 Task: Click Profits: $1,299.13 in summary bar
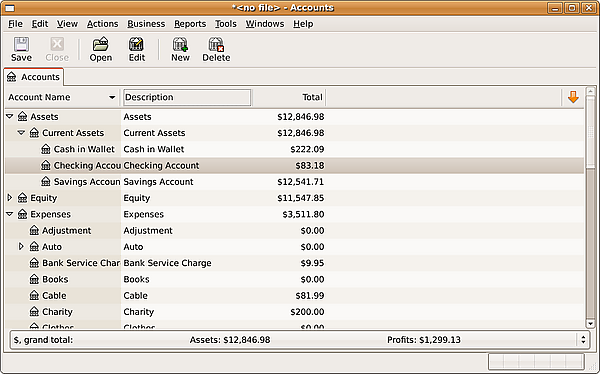pyautogui.click(x=424, y=340)
